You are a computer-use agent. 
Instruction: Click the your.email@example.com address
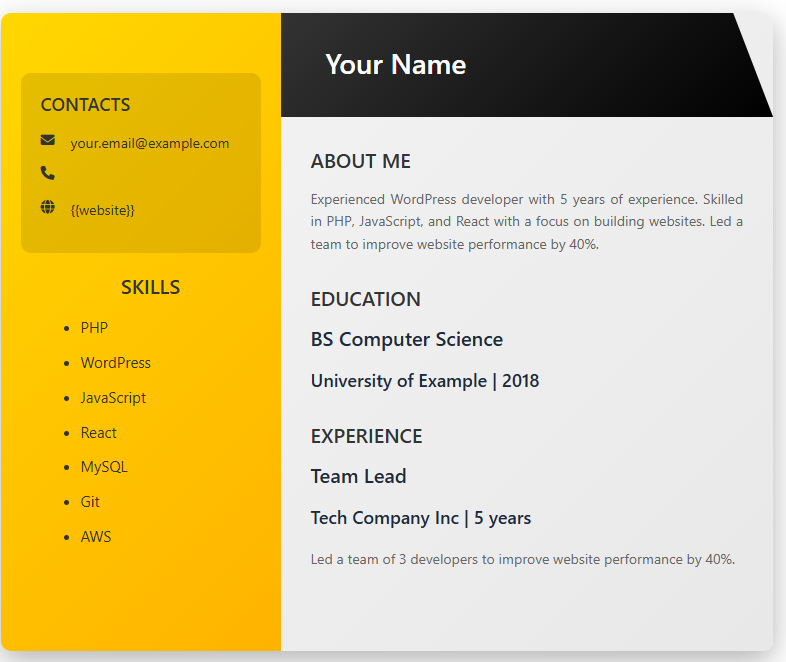[x=150, y=143]
